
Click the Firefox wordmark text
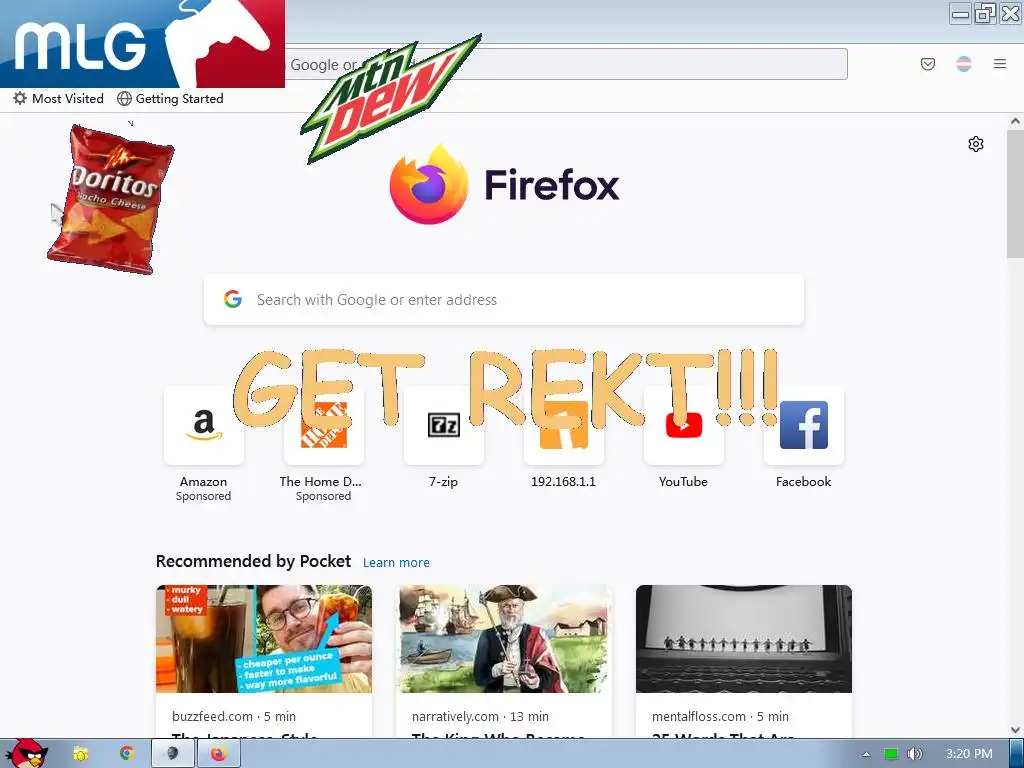pos(552,185)
